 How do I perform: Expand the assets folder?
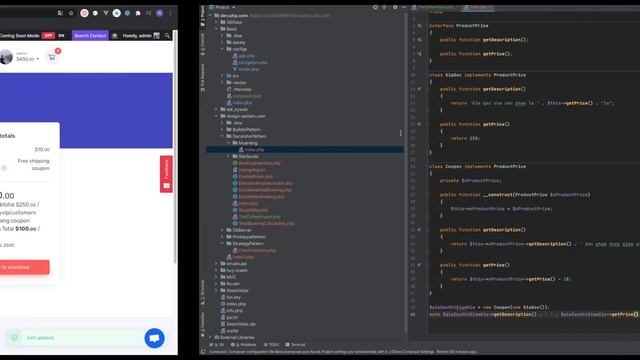(222, 42)
